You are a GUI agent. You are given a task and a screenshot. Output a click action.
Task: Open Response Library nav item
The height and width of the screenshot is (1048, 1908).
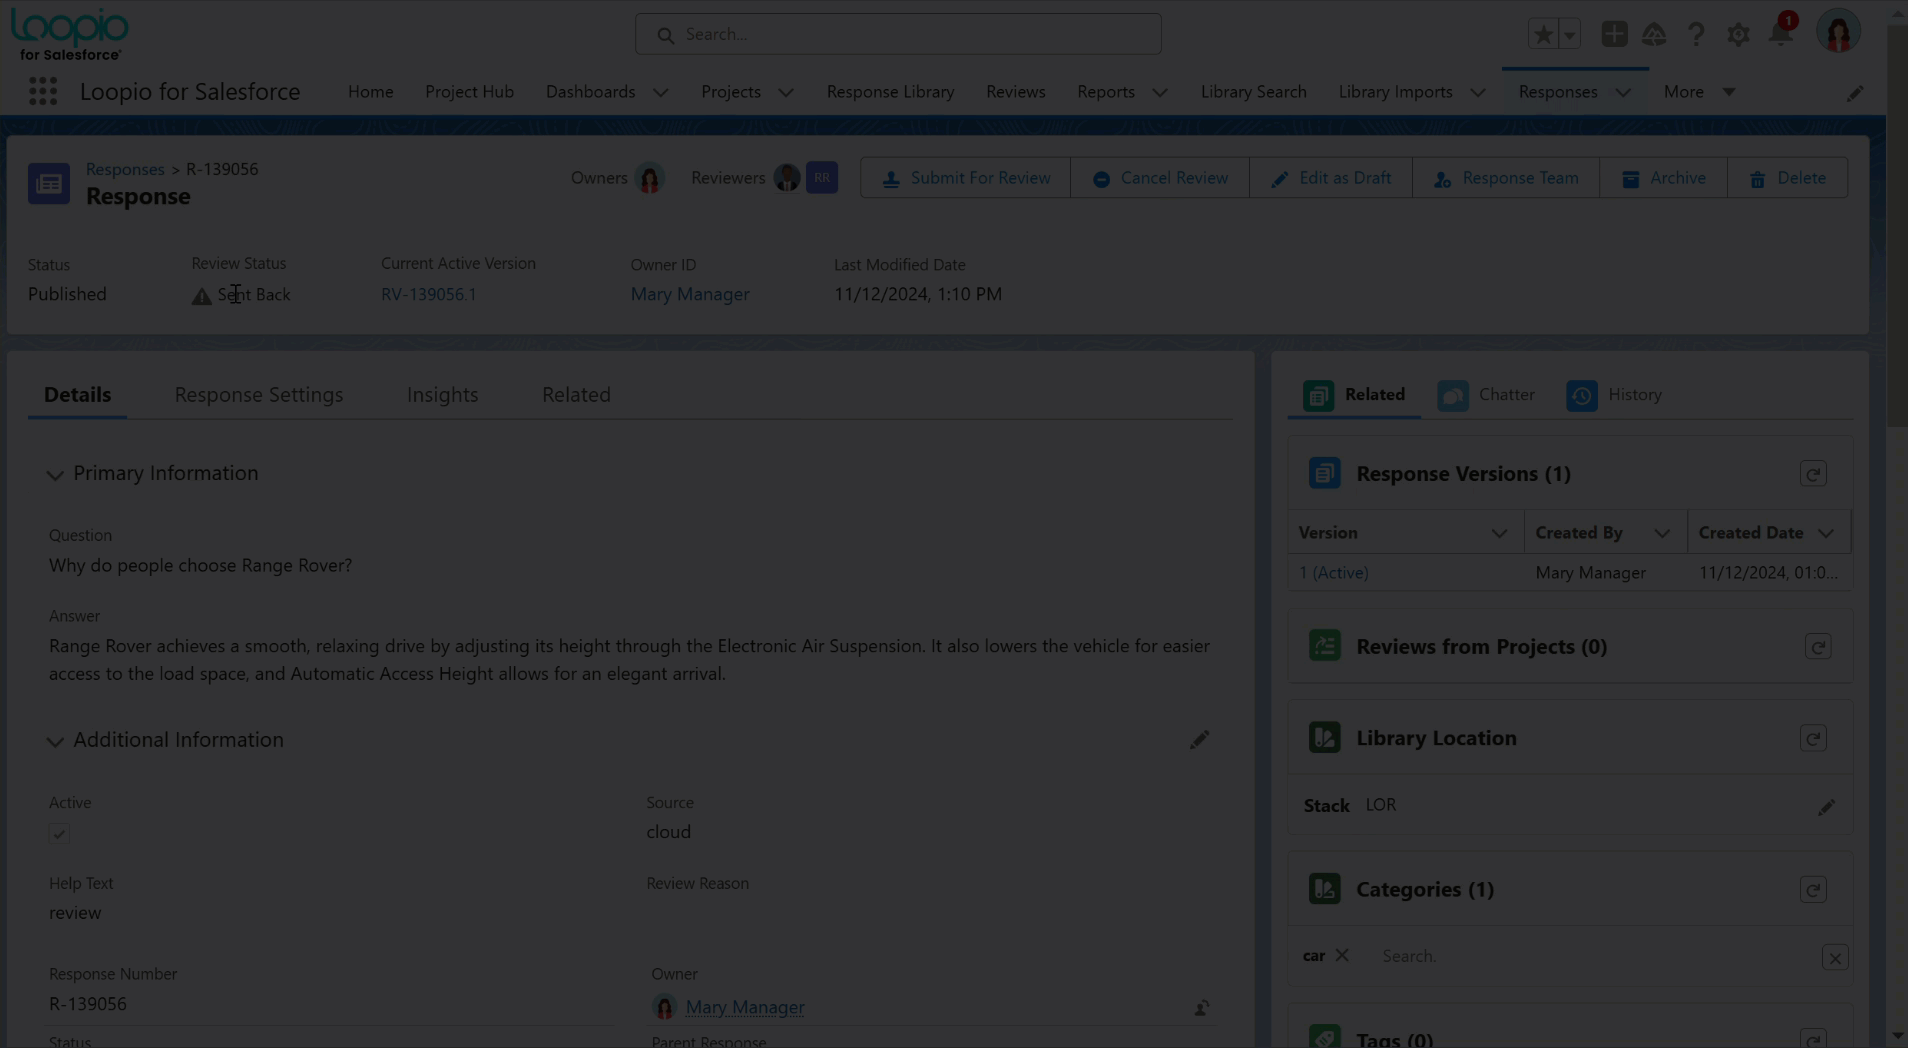pos(890,91)
